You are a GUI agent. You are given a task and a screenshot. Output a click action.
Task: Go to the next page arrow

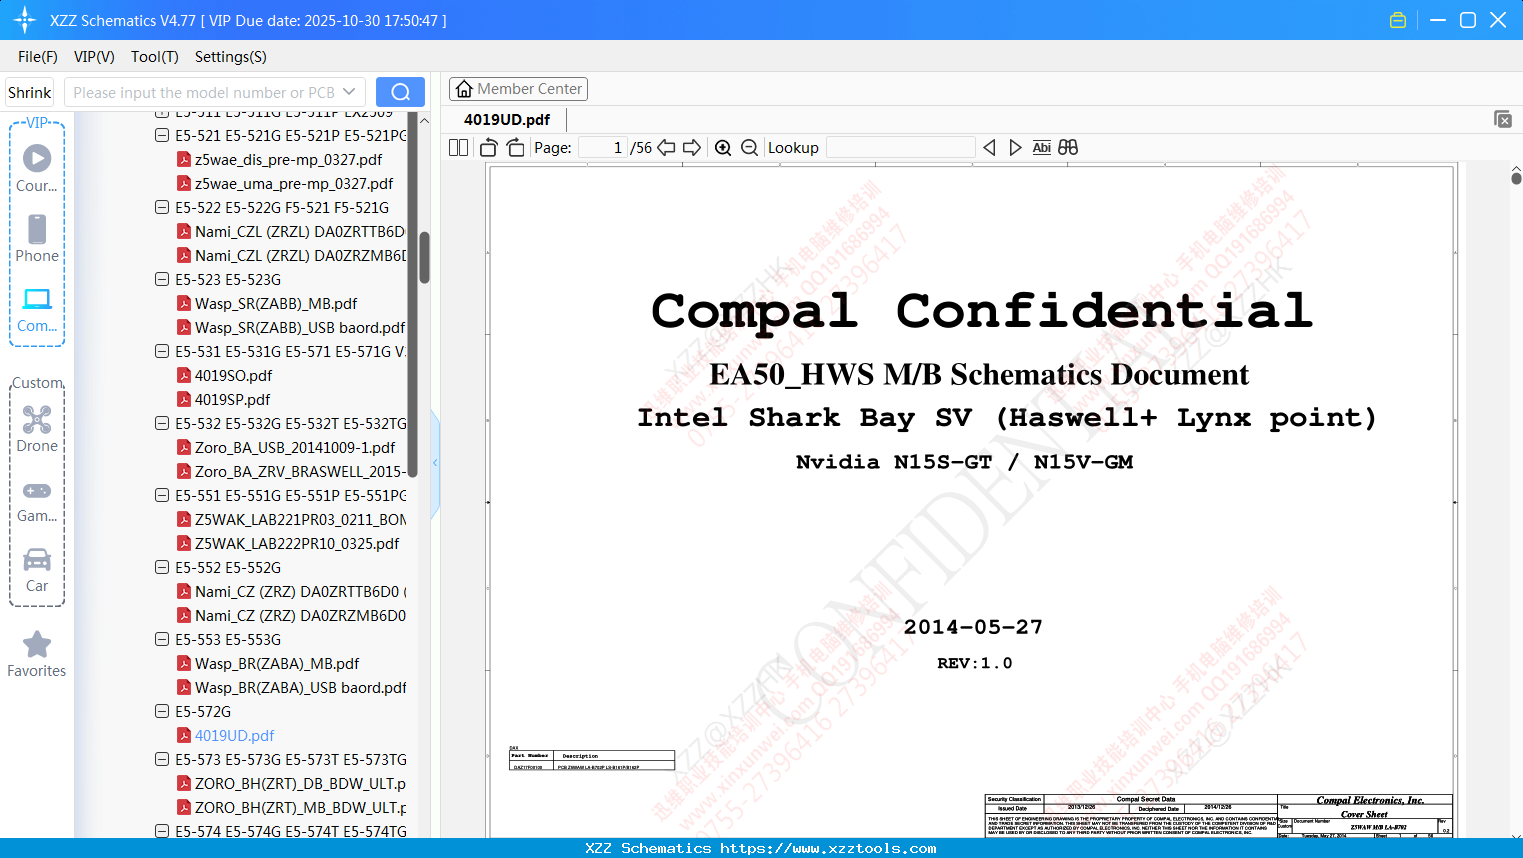pos(692,148)
